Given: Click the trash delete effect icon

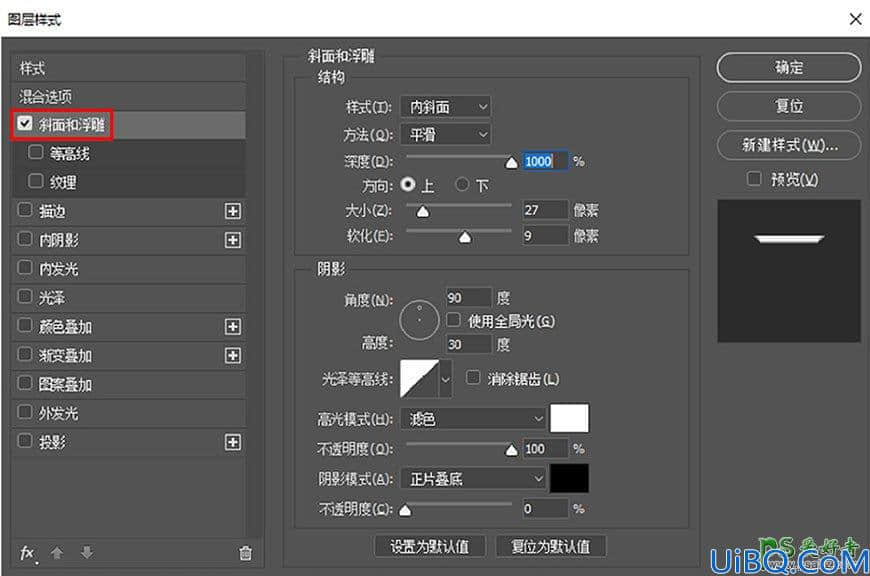Looking at the screenshot, I should [x=245, y=553].
